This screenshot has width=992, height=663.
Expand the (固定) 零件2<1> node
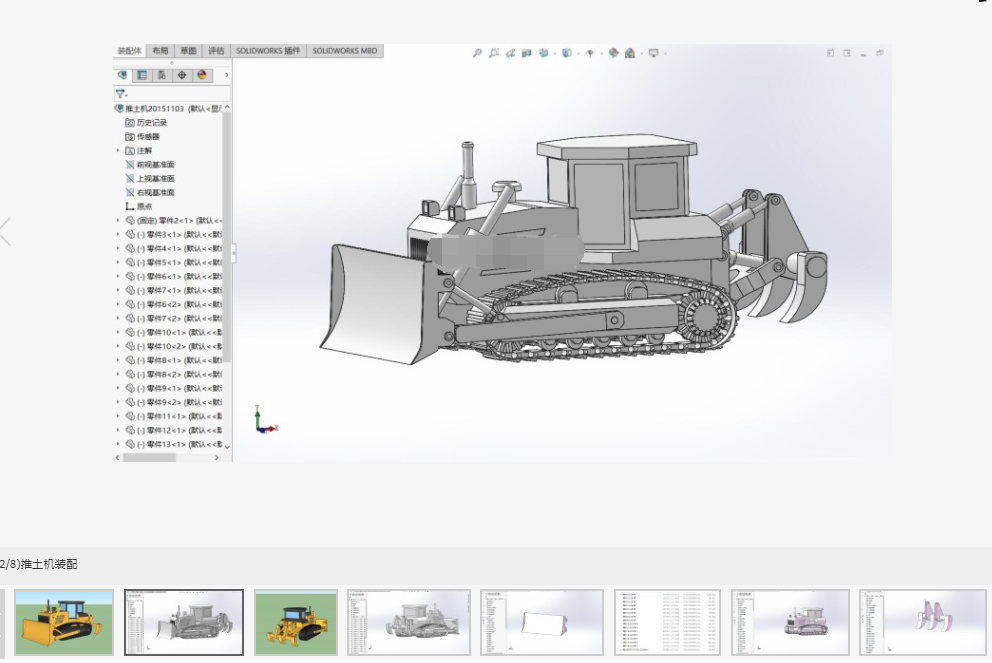pyautogui.click(x=118, y=221)
